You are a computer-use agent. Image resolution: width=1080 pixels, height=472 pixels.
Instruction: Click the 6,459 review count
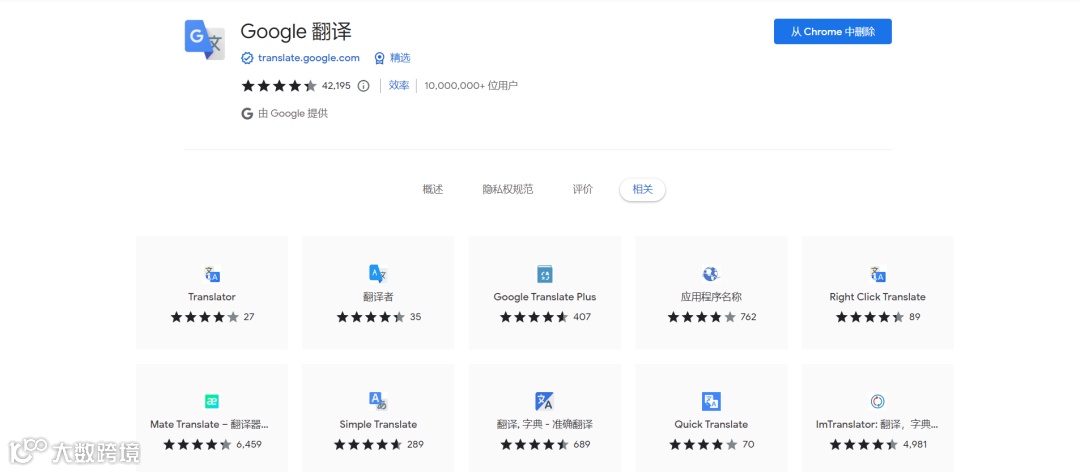coord(249,444)
